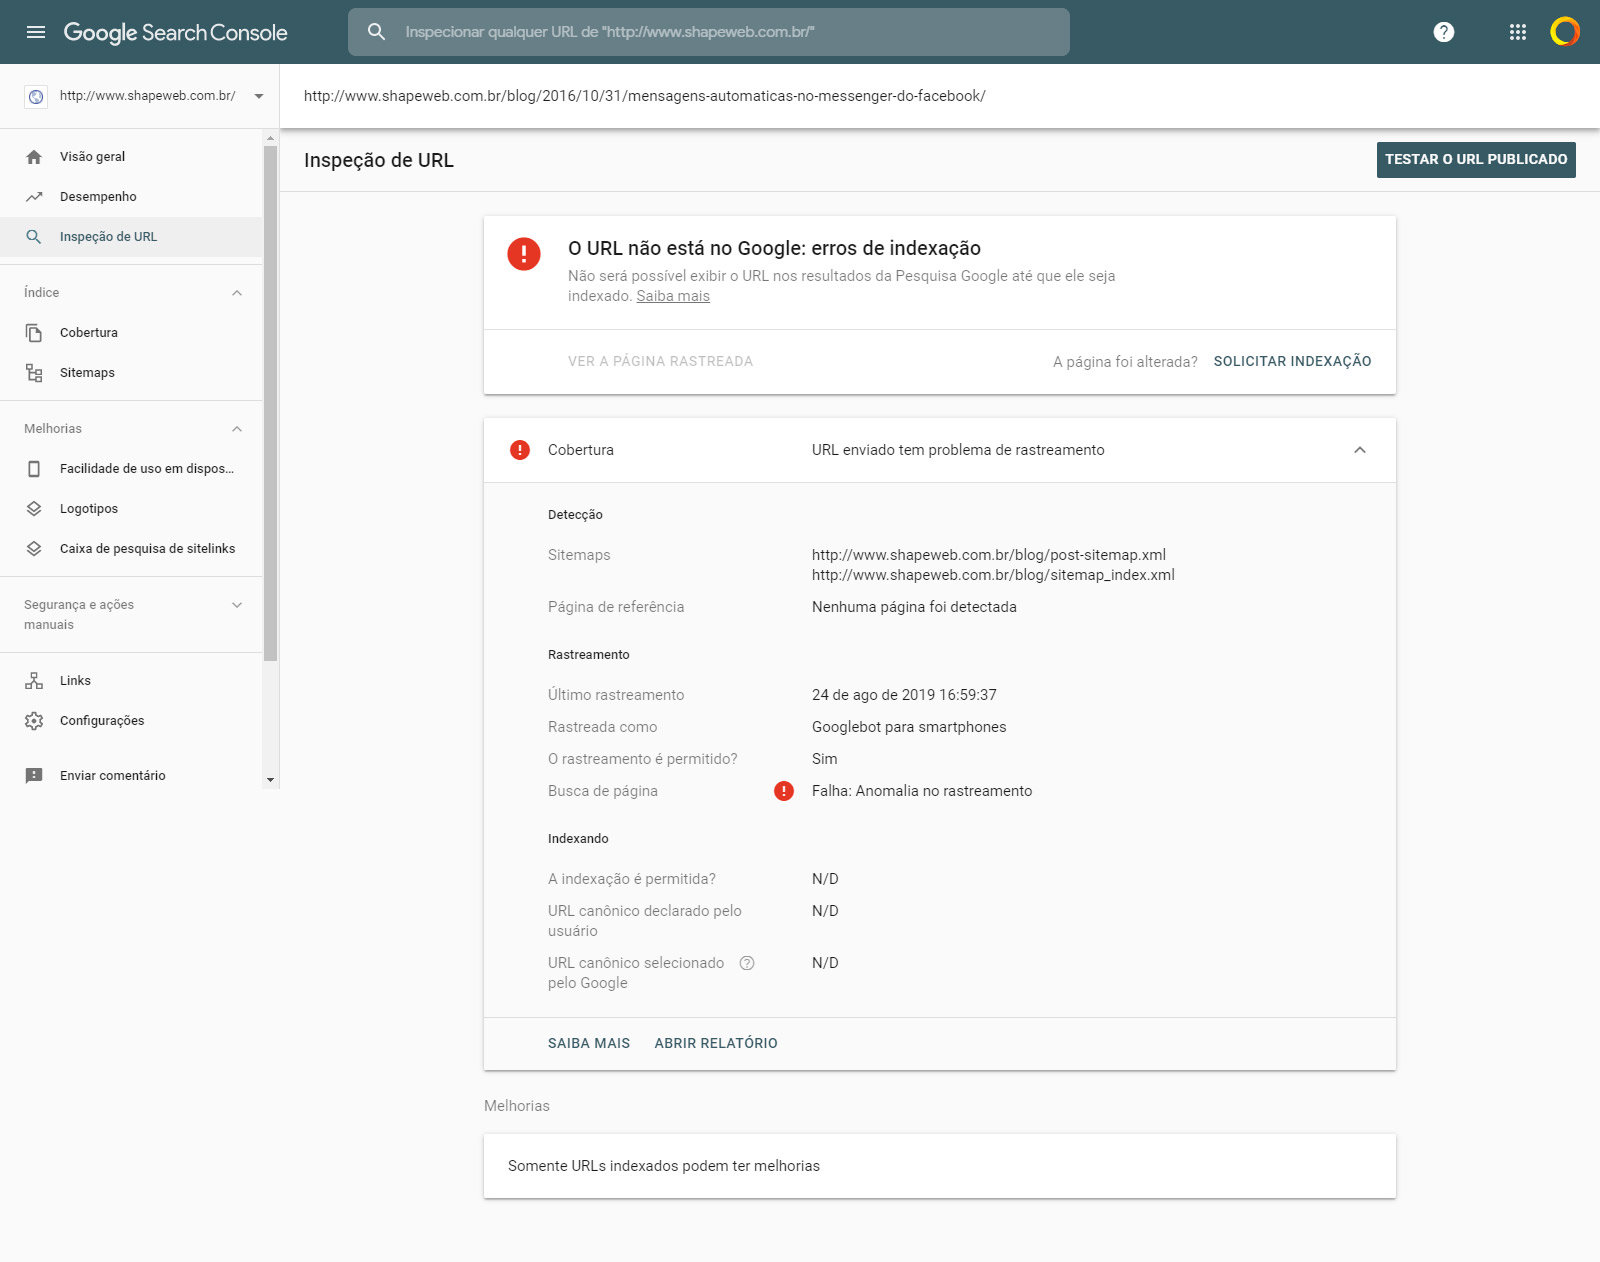Collapse the Cobertura details panel
This screenshot has width=1600, height=1262.
coord(1360,450)
